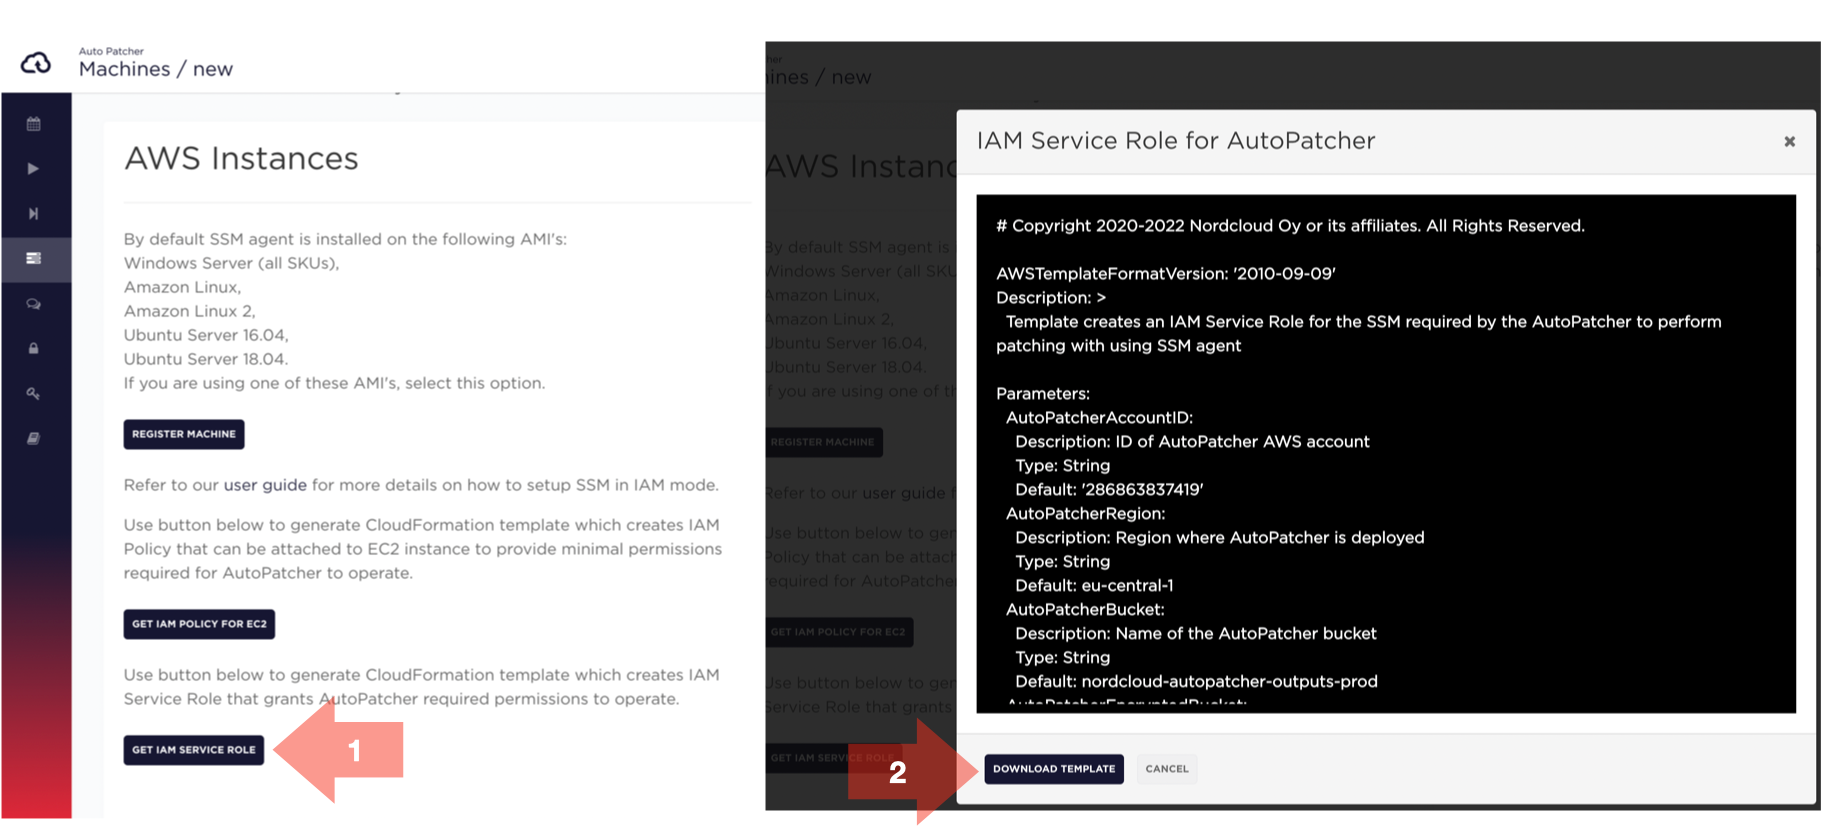
Task: Click Get IAM Service Role button
Action: click(194, 750)
